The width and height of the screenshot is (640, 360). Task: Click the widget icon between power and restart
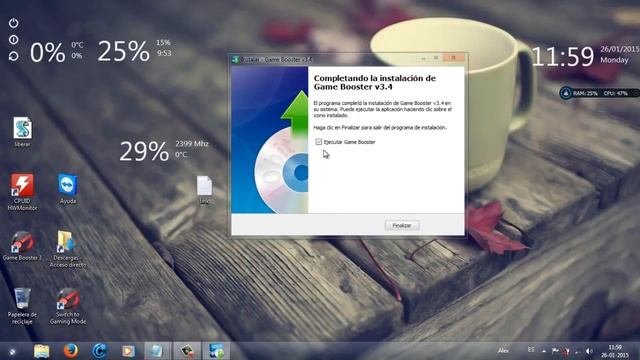13,40
